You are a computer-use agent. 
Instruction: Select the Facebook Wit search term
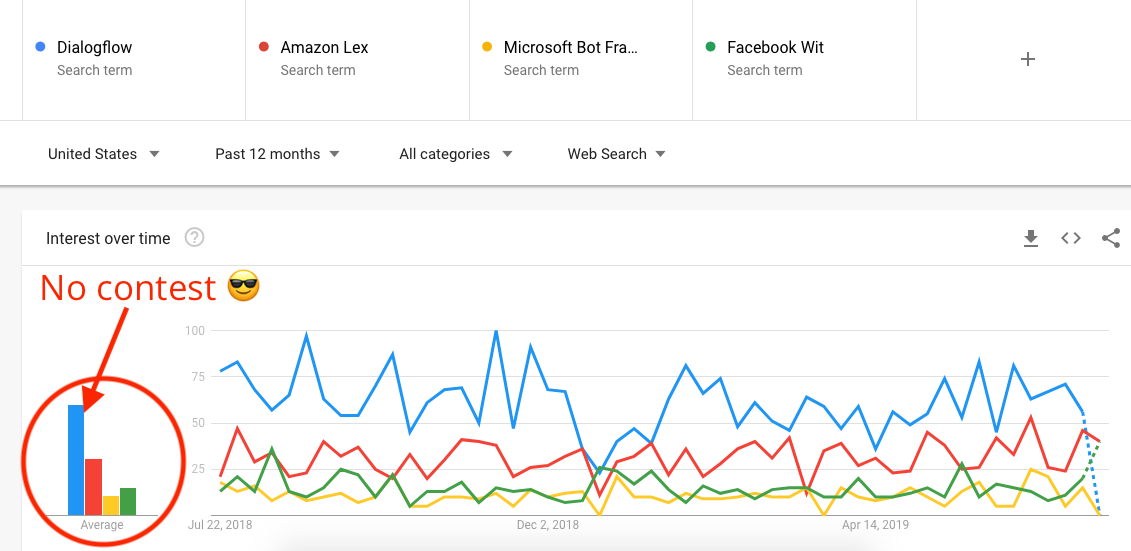(x=804, y=60)
